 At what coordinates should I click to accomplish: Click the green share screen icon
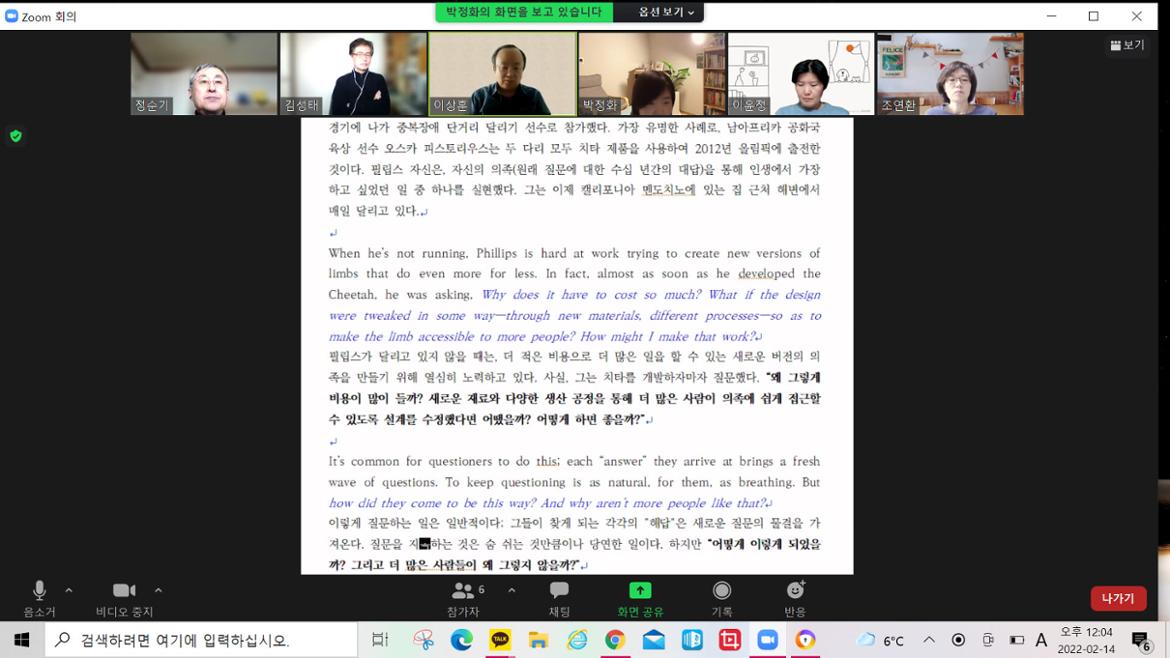[640, 591]
